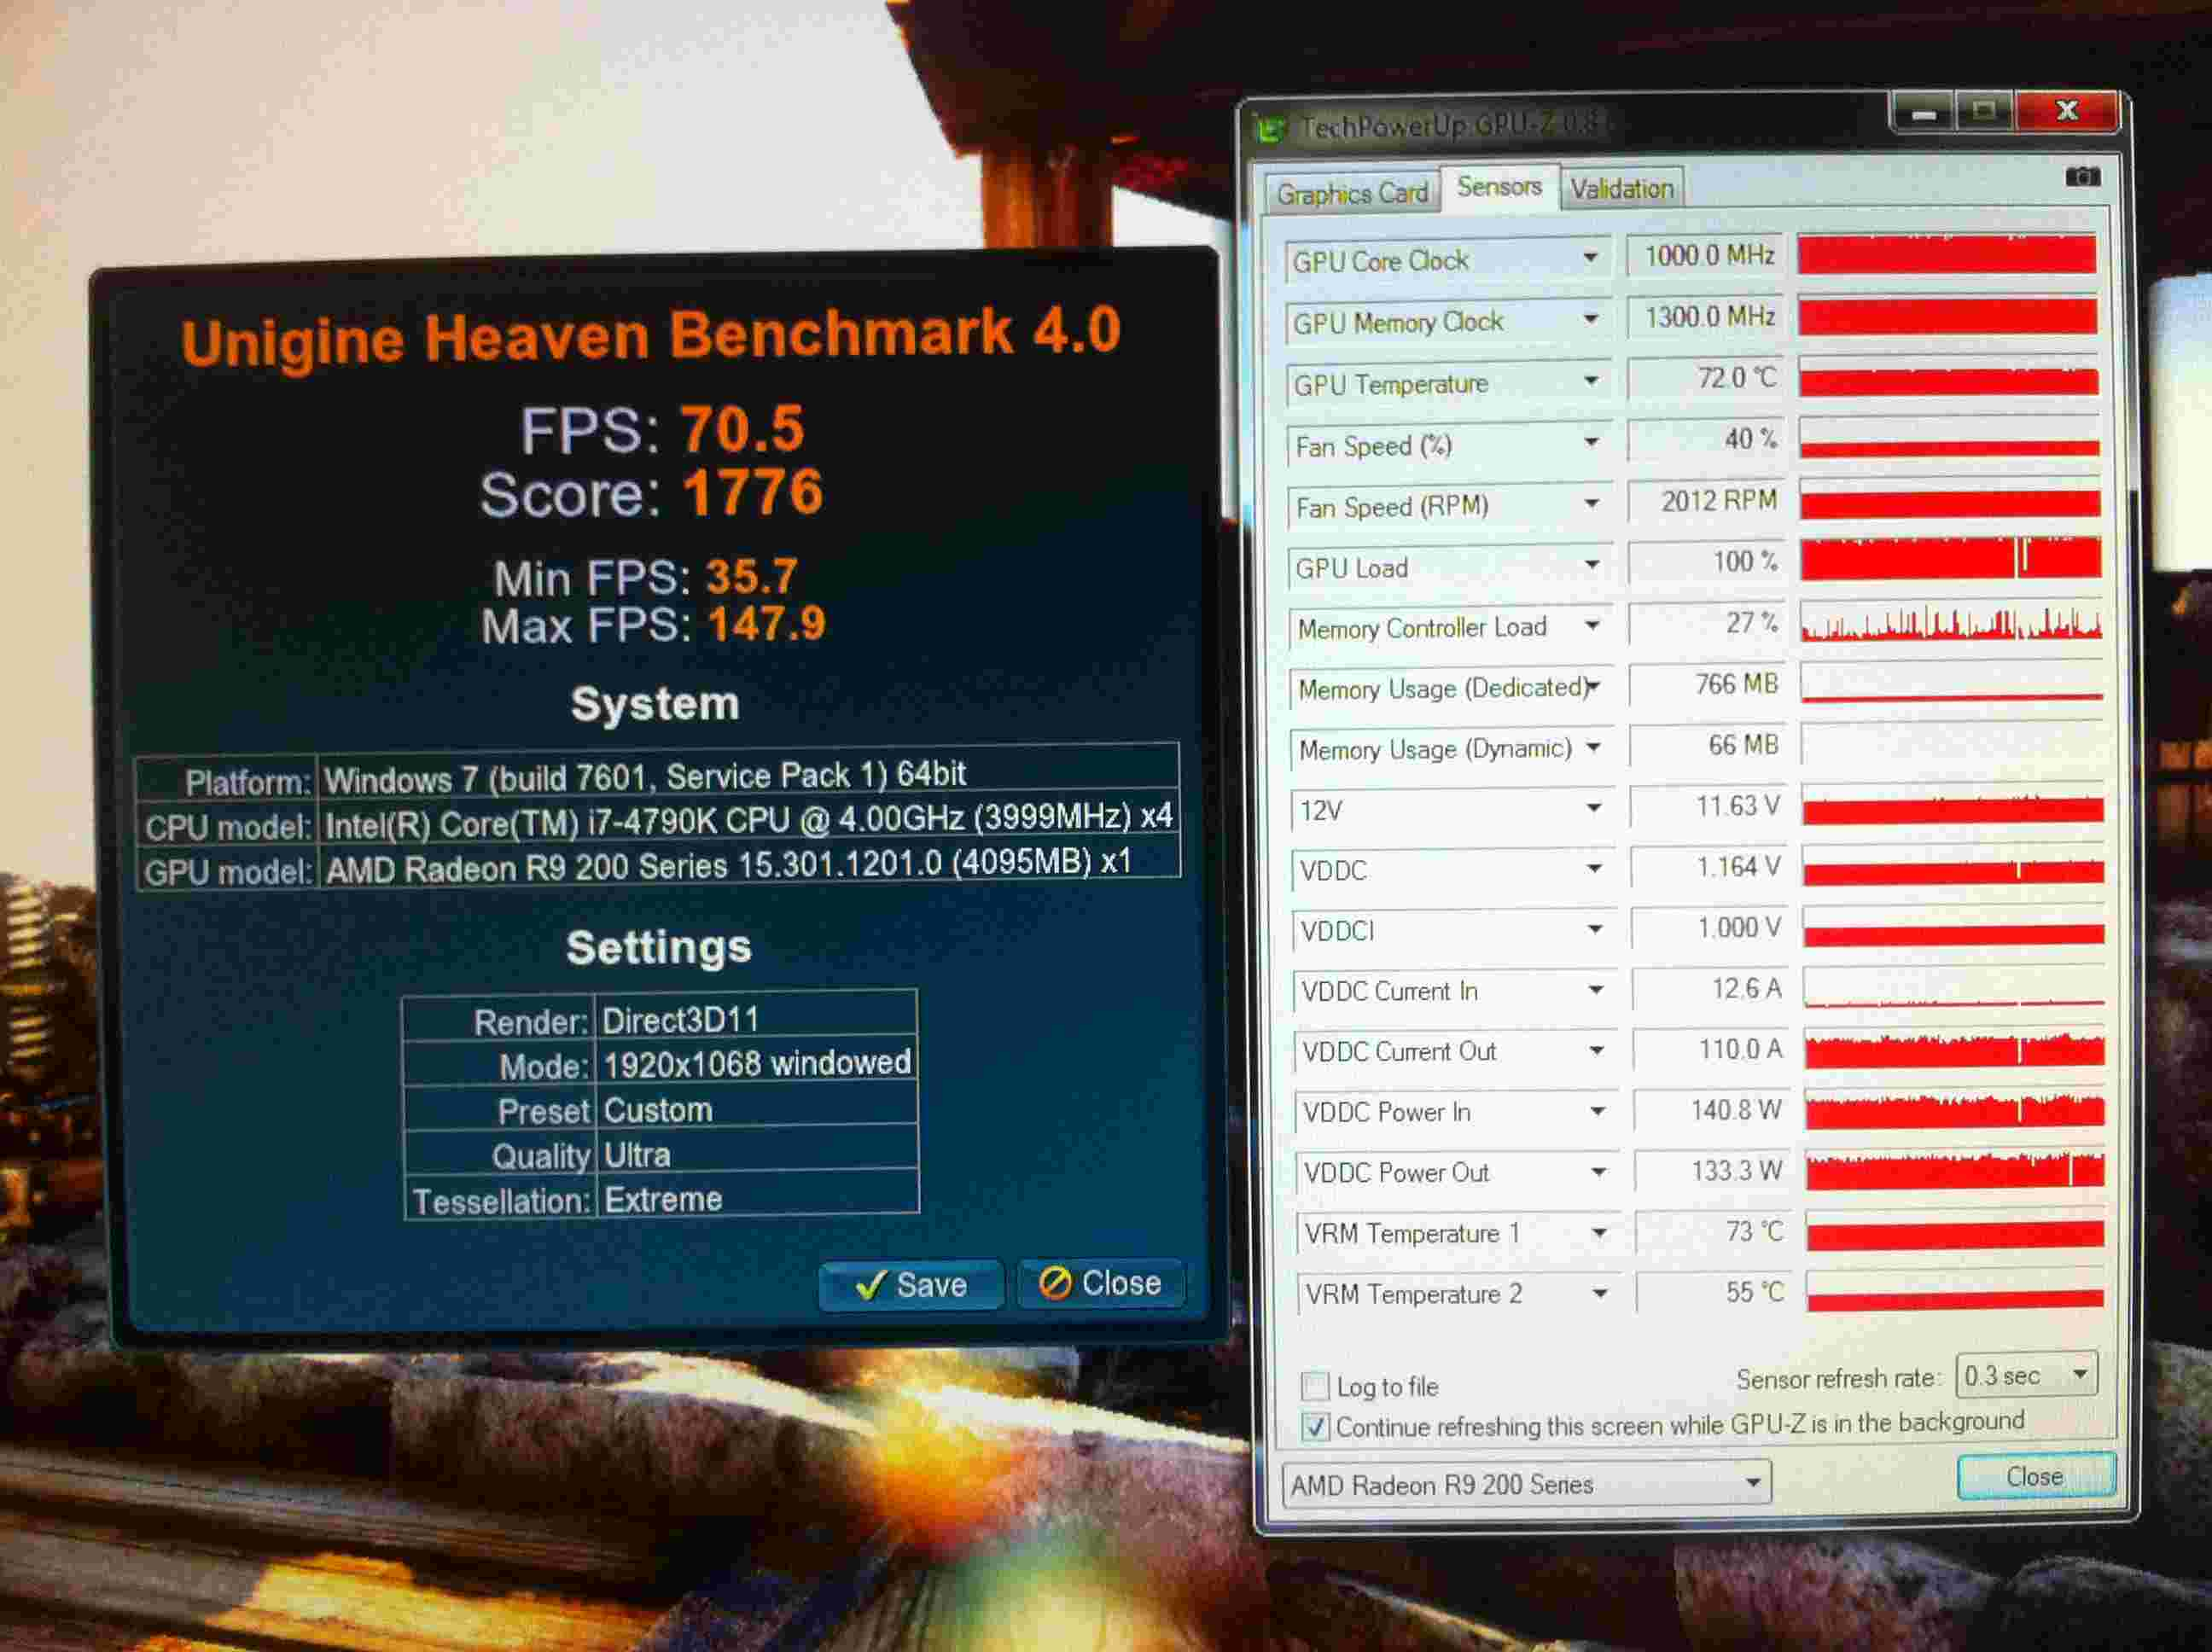2212x1652 pixels.
Task: Open the VDDC sensor dropdown
Action: coord(1594,868)
